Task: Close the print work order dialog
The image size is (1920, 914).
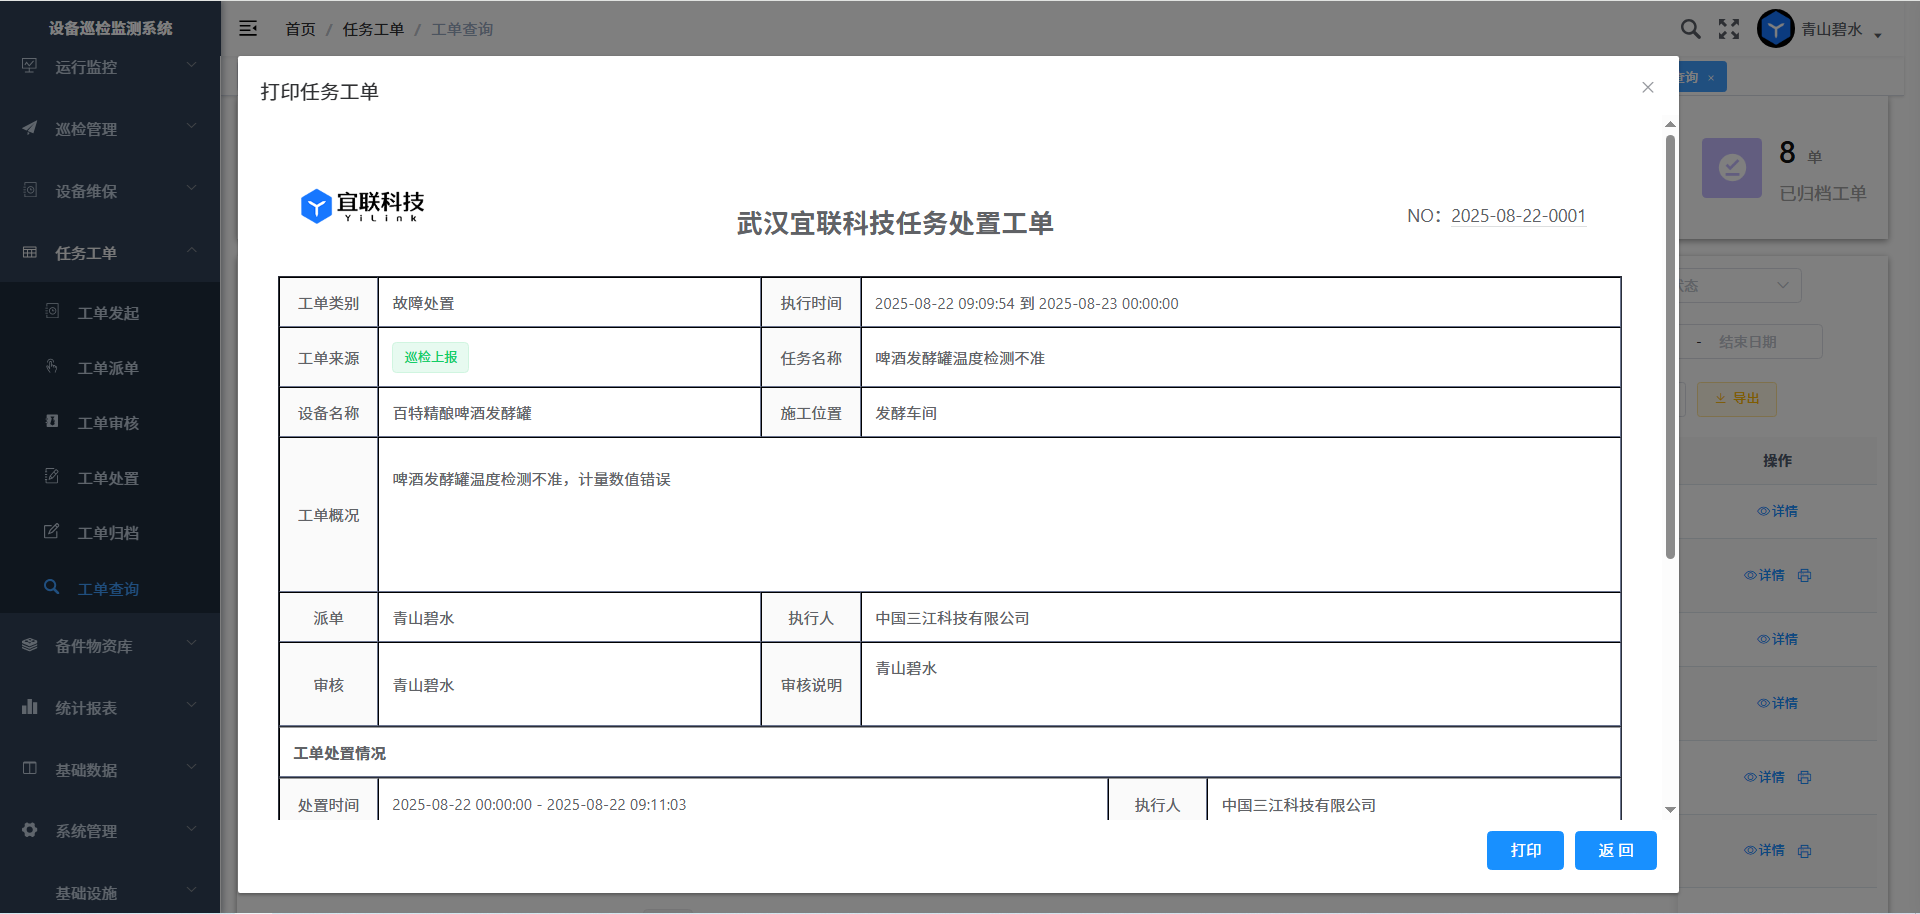Action: pos(1647,88)
